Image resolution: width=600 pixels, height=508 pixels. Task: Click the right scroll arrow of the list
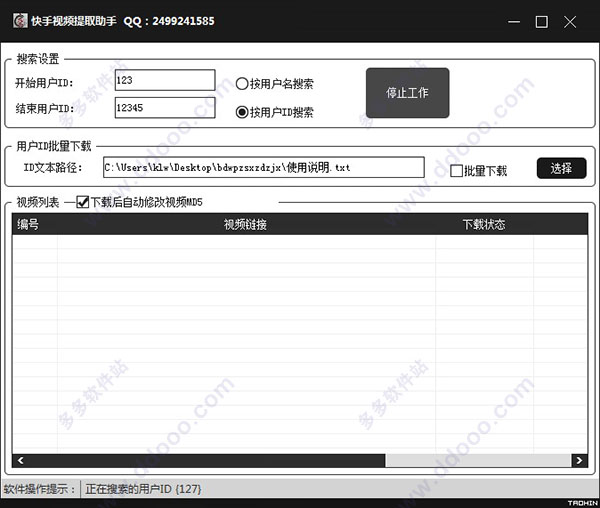(579, 461)
